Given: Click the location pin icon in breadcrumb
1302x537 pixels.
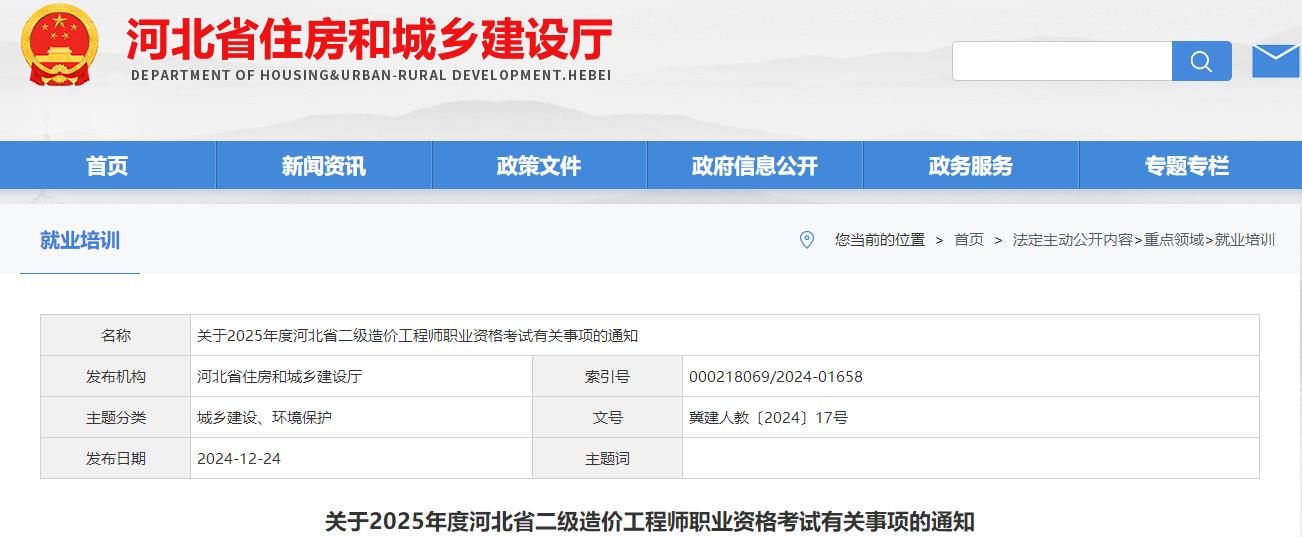Looking at the screenshot, I should pos(807,240).
